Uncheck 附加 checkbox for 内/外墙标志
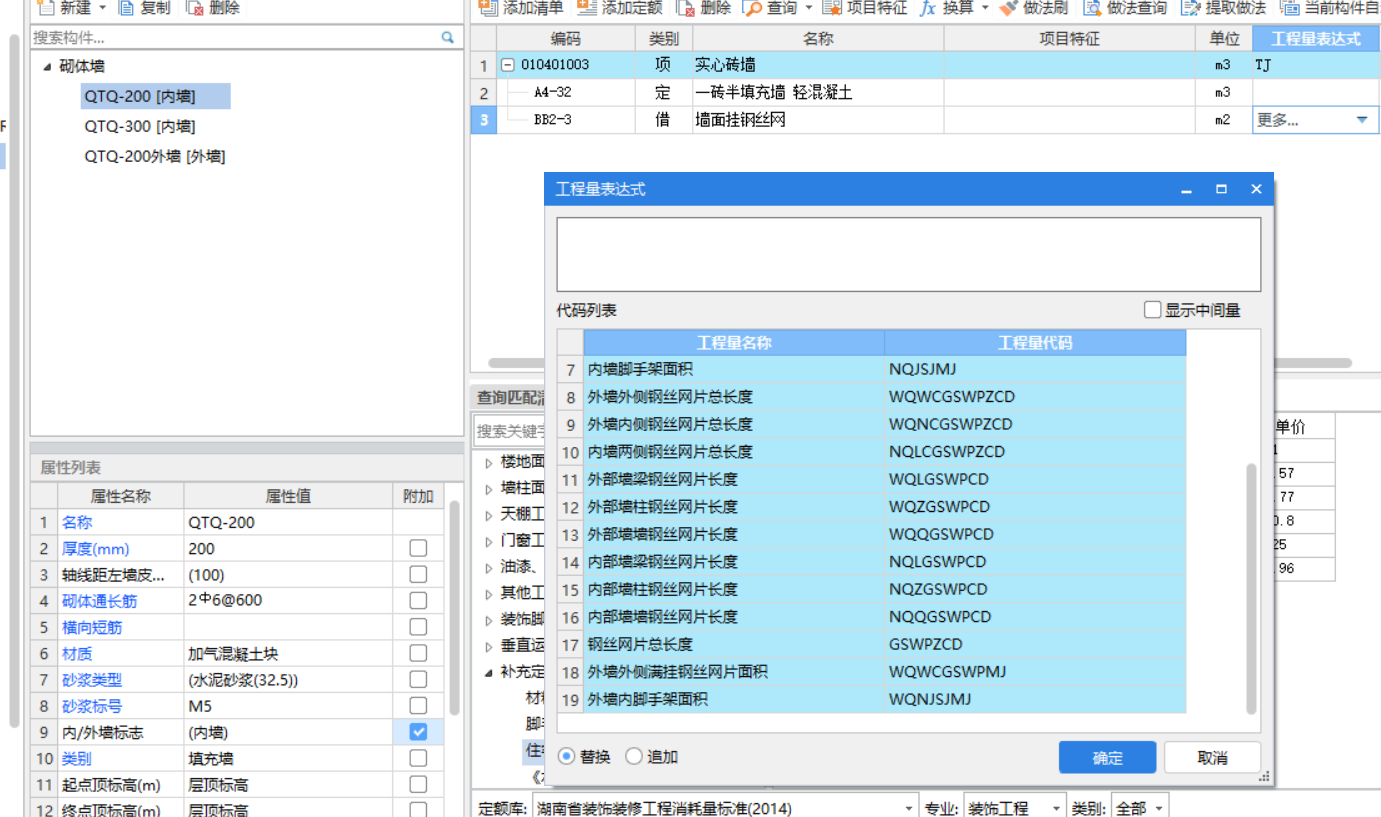1381x817 pixels. 418,732
